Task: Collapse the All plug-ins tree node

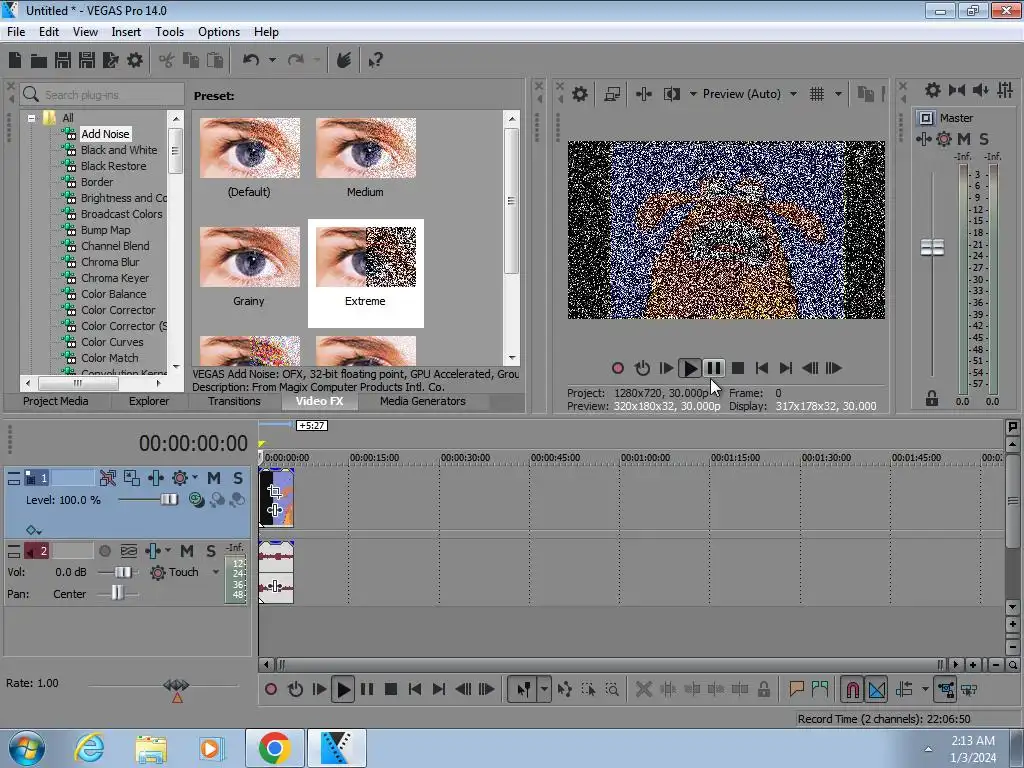Action: pyautogui.click(x=31, y=118)
